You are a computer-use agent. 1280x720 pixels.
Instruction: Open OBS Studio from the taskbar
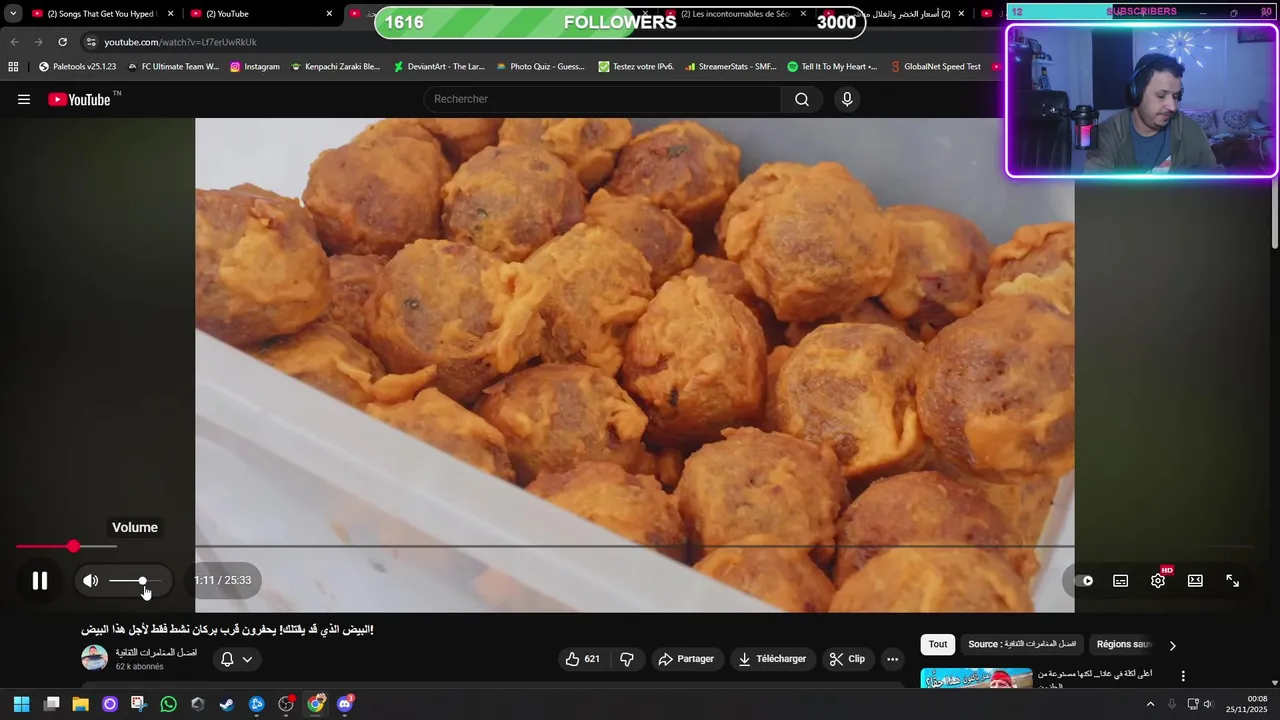(x=286, y=704)
